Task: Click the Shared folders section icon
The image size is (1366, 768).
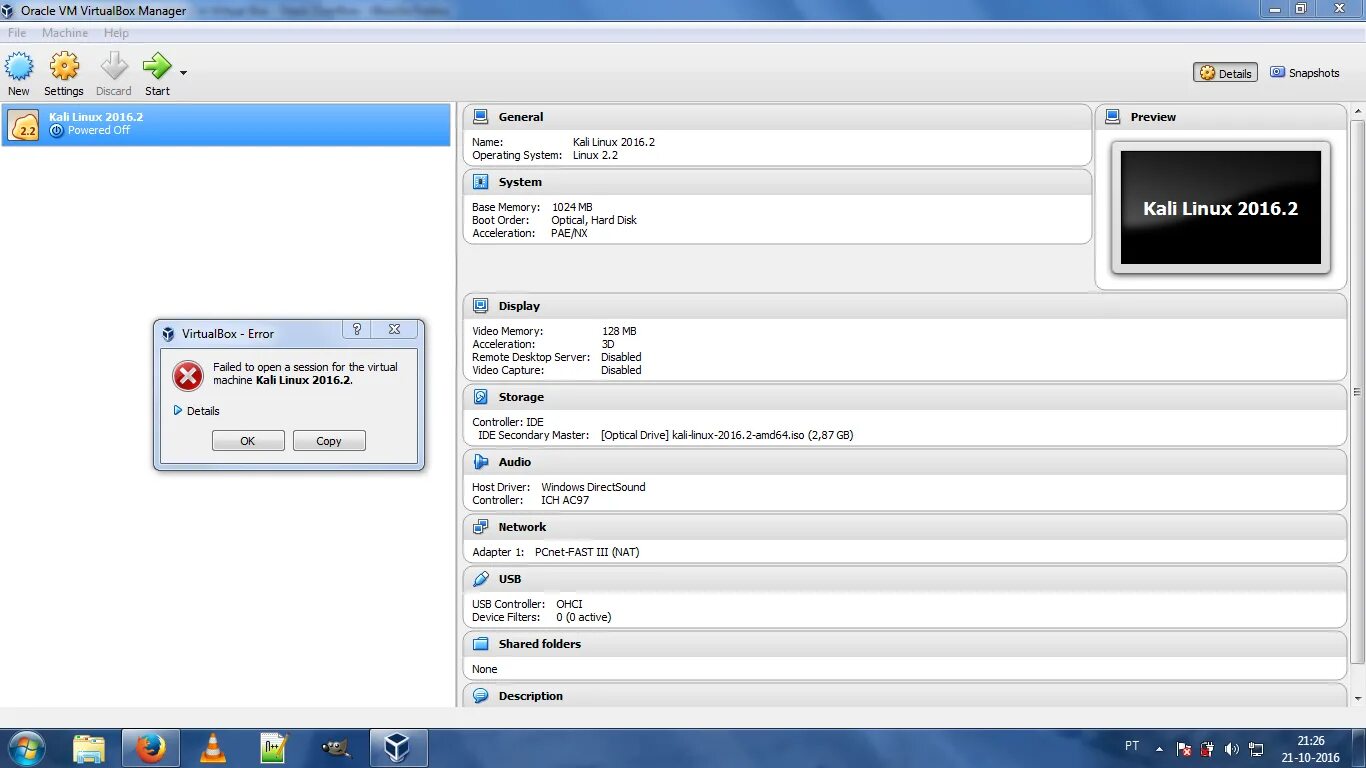Action: (481, 644)
